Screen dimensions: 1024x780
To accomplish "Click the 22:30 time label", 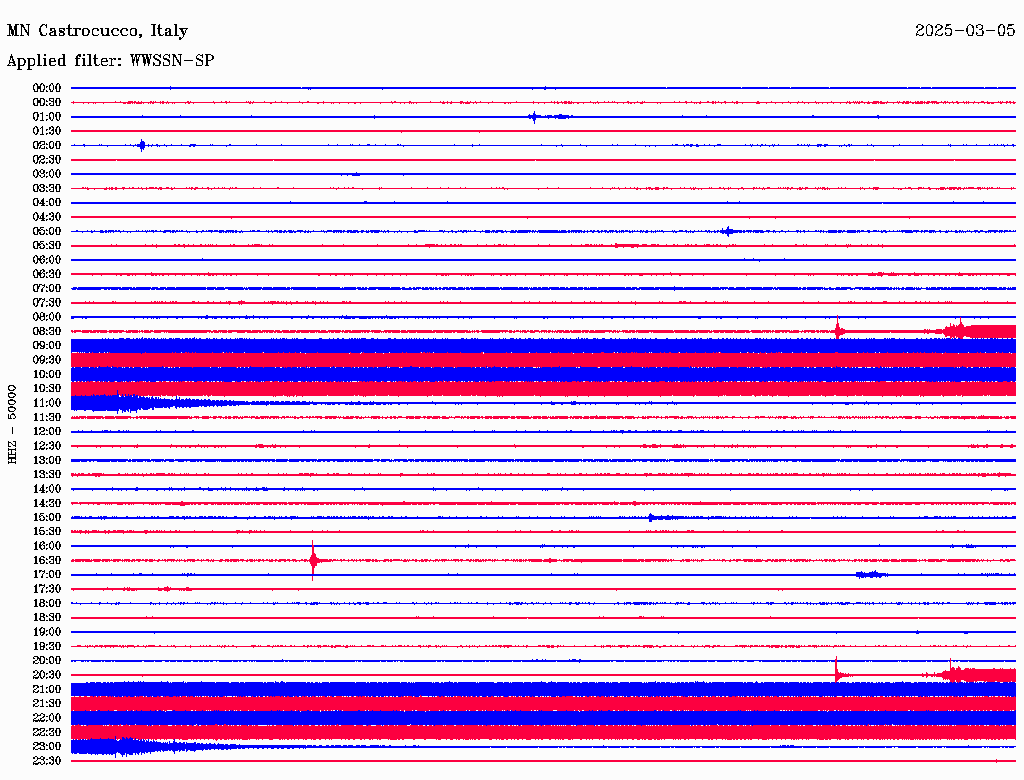I will (46, 732).
